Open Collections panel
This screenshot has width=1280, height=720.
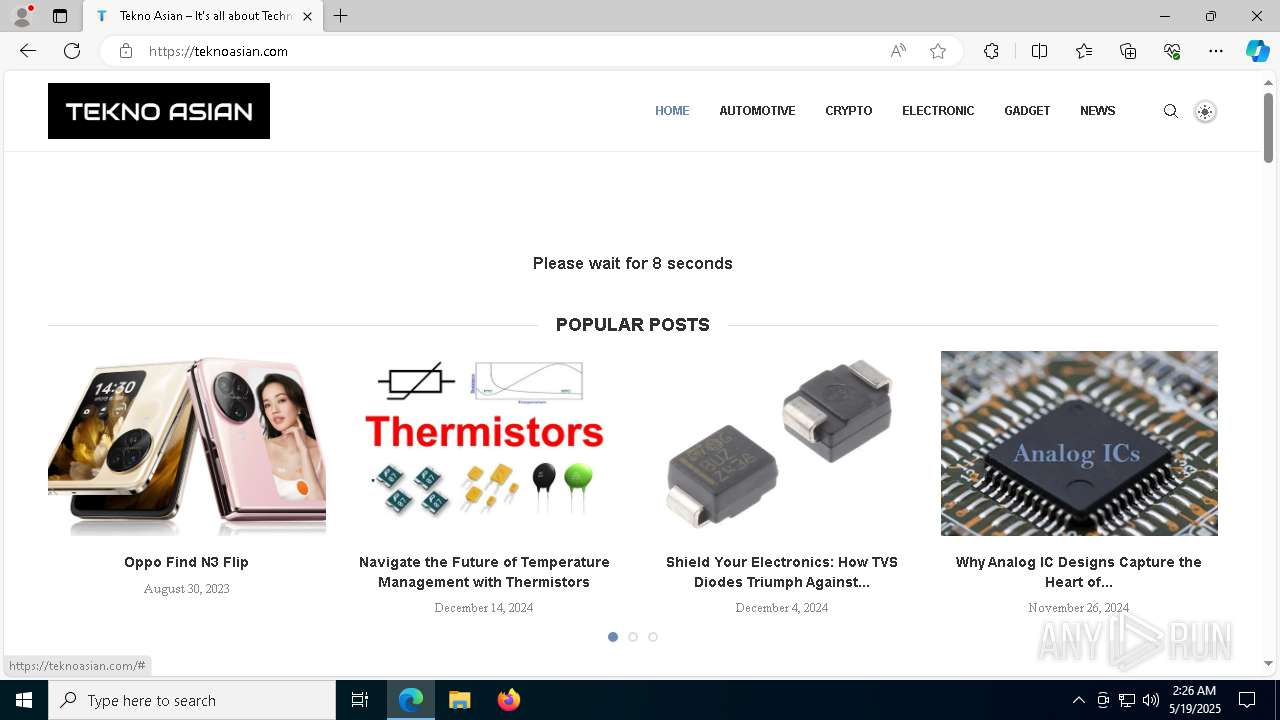click(1128, 51)
